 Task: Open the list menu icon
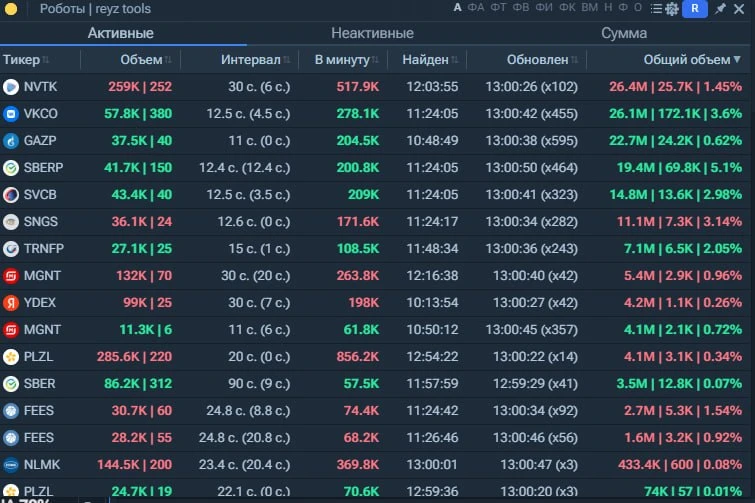[656, 9]
